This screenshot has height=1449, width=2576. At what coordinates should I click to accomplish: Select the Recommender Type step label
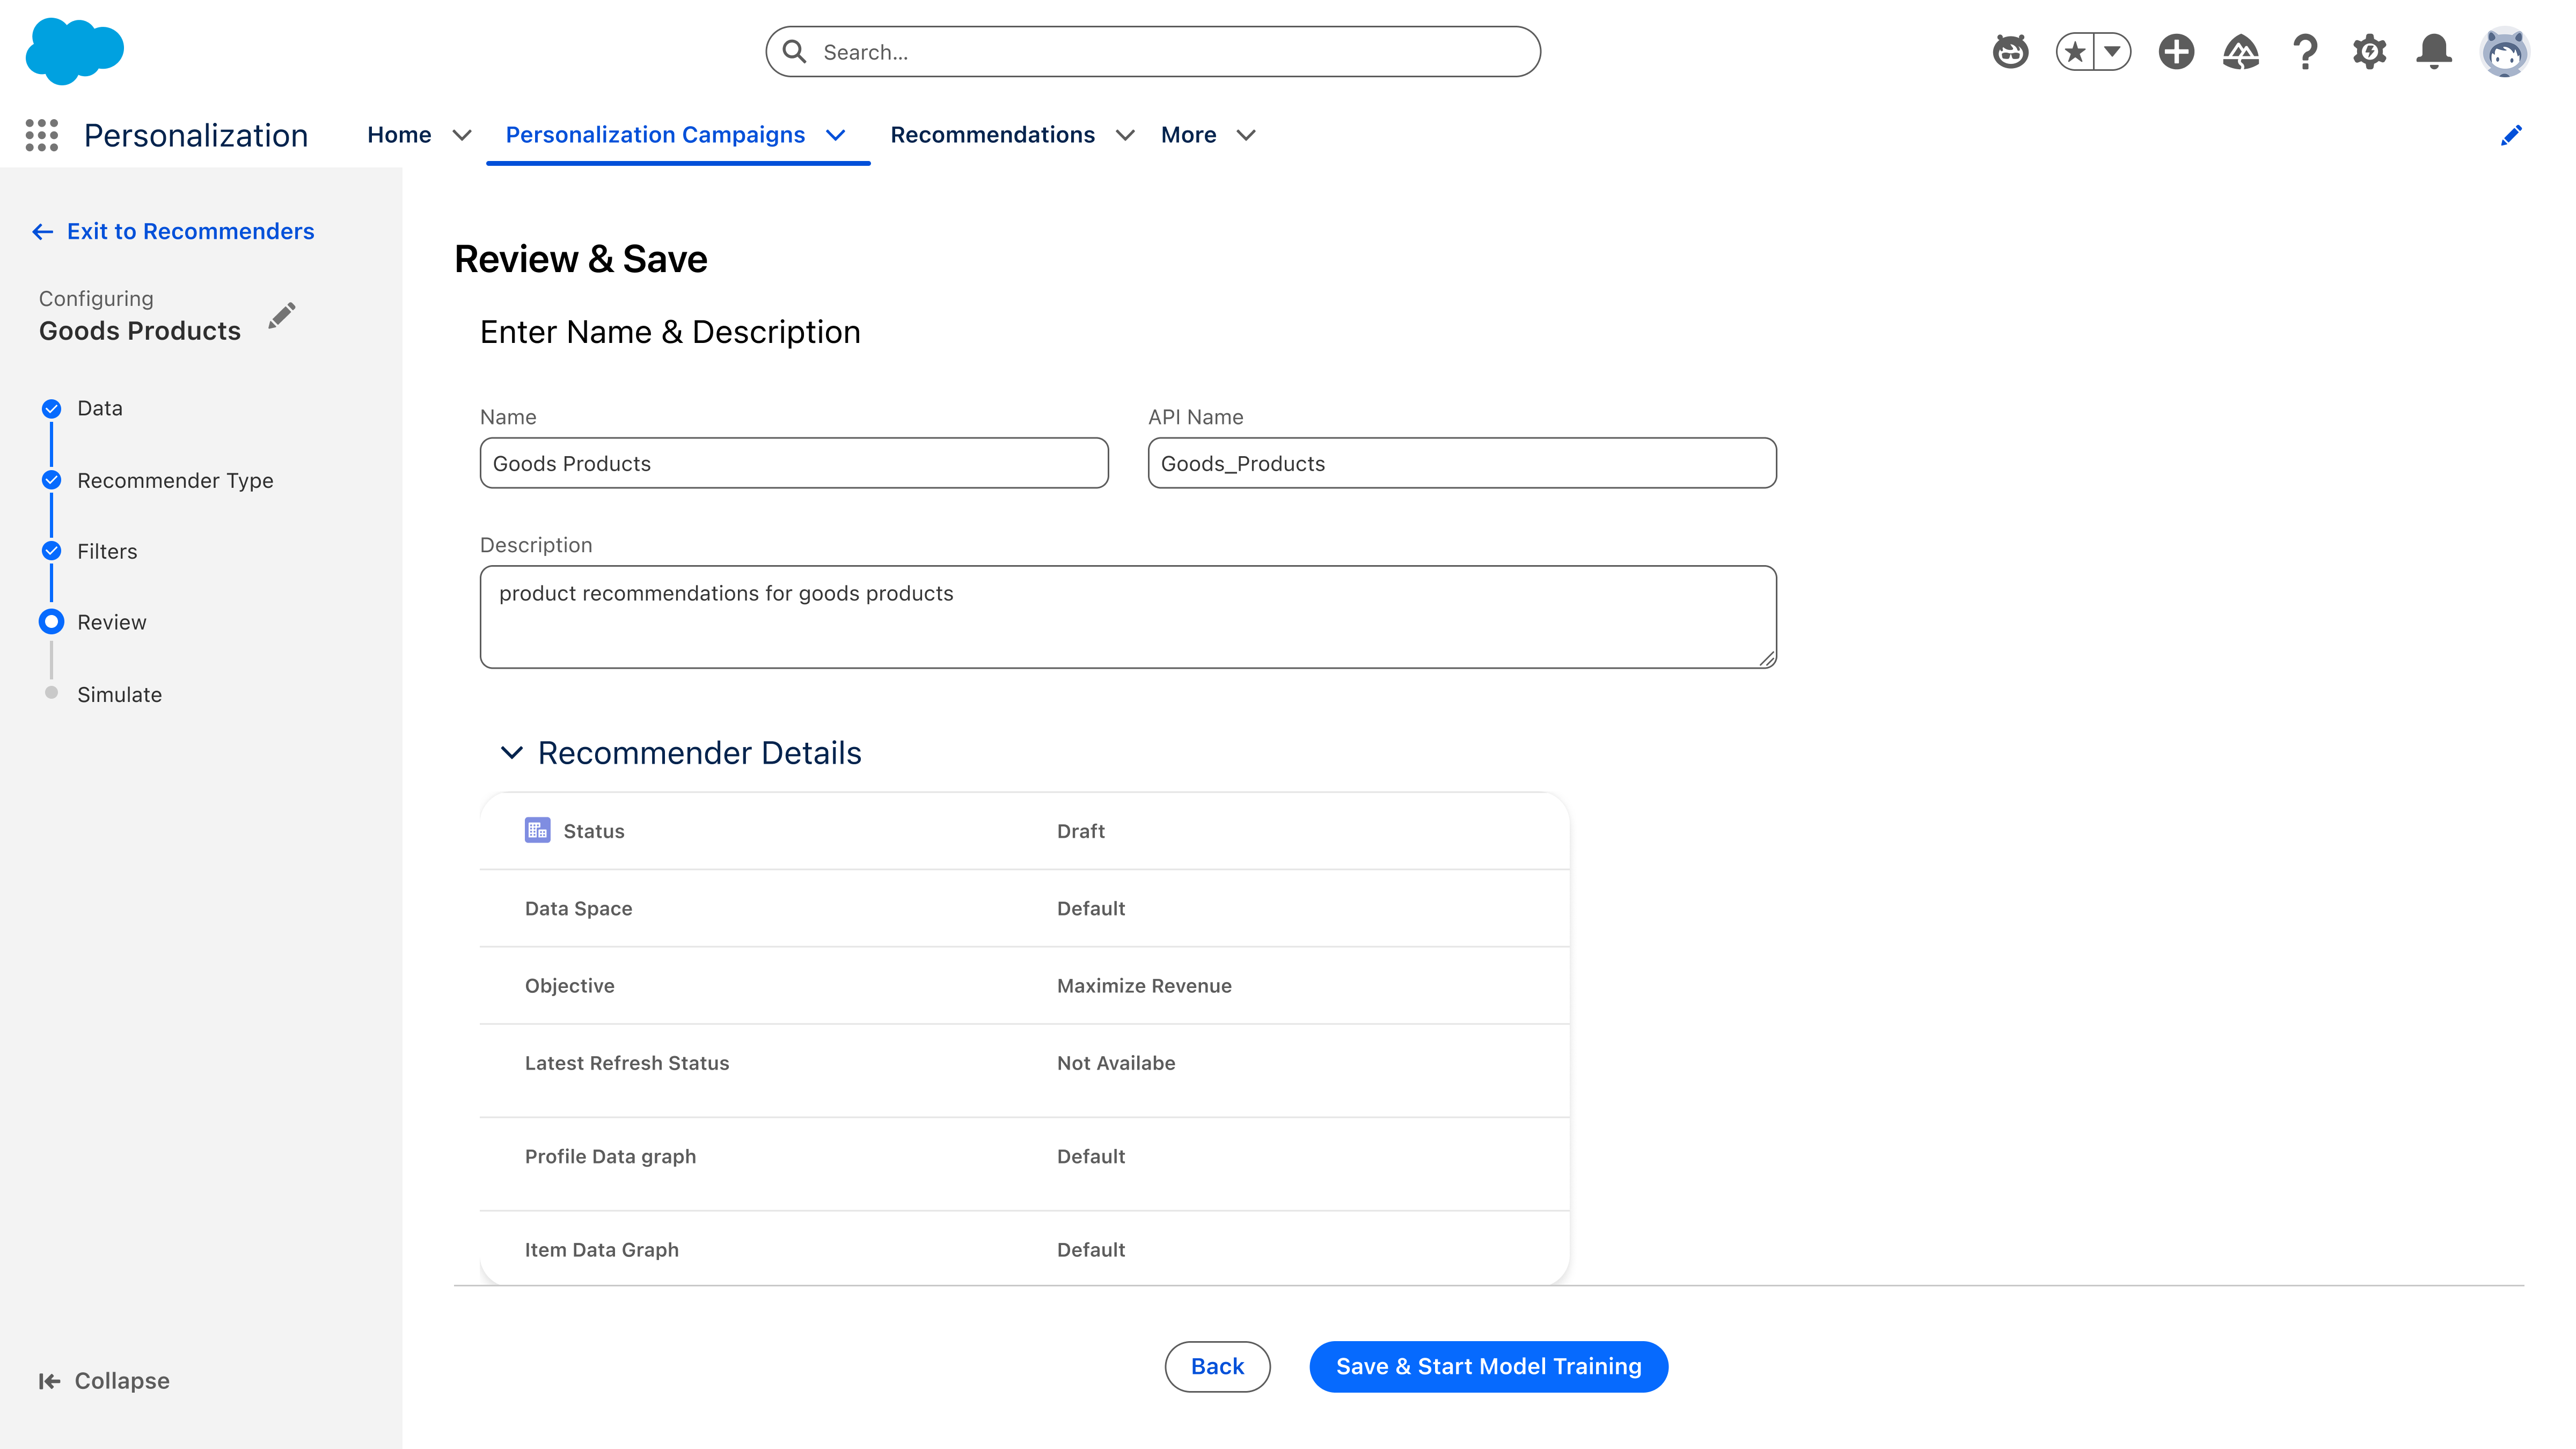click(x=175, y=481)
